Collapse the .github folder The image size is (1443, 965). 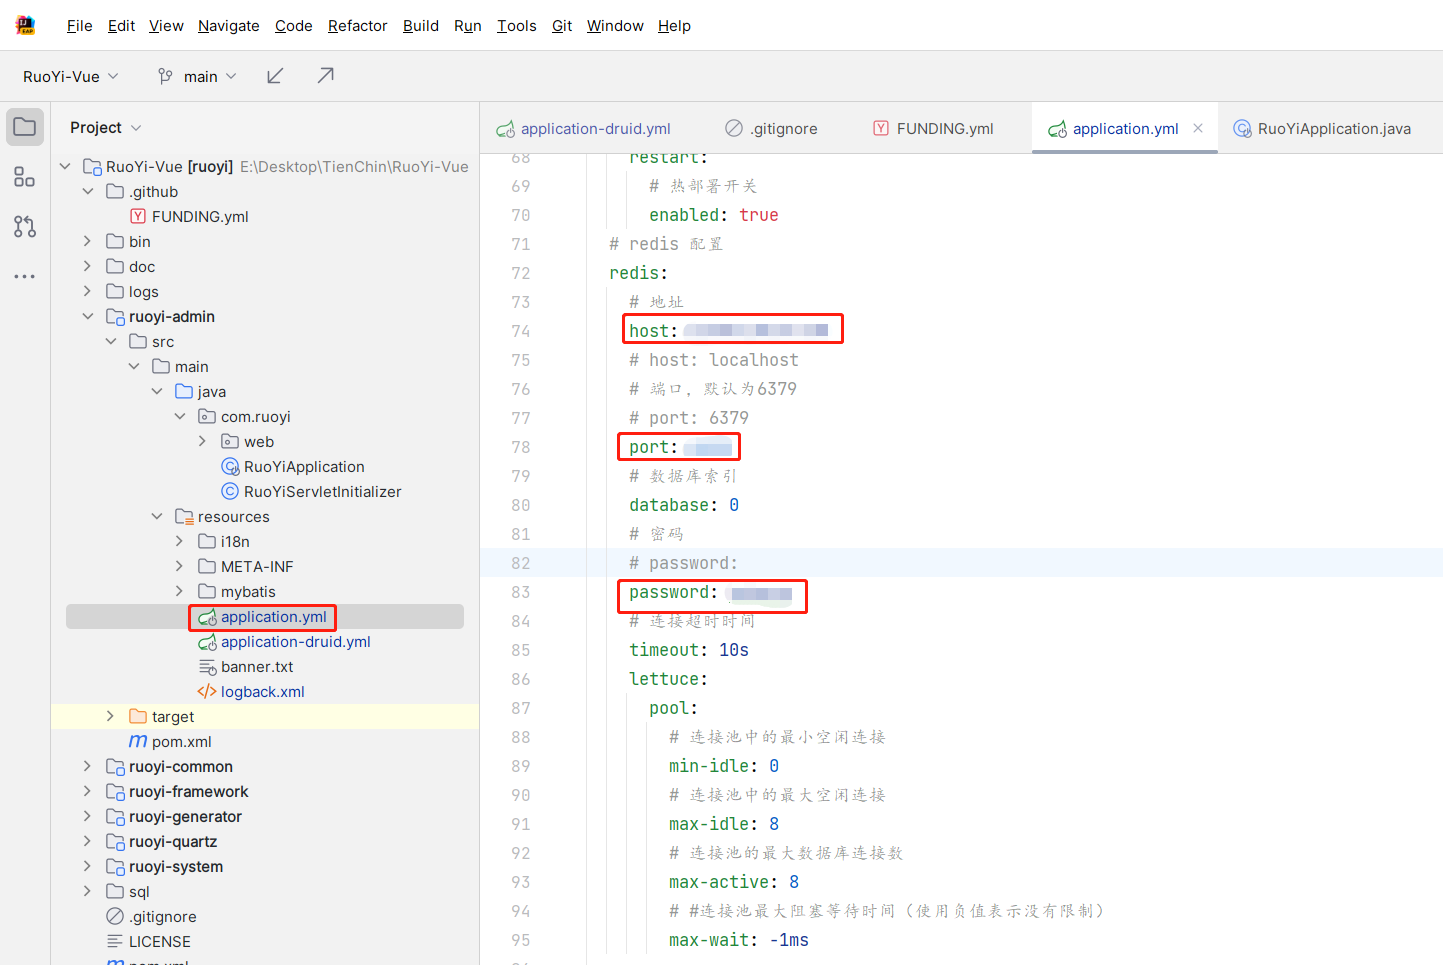(x=88, y=191)
